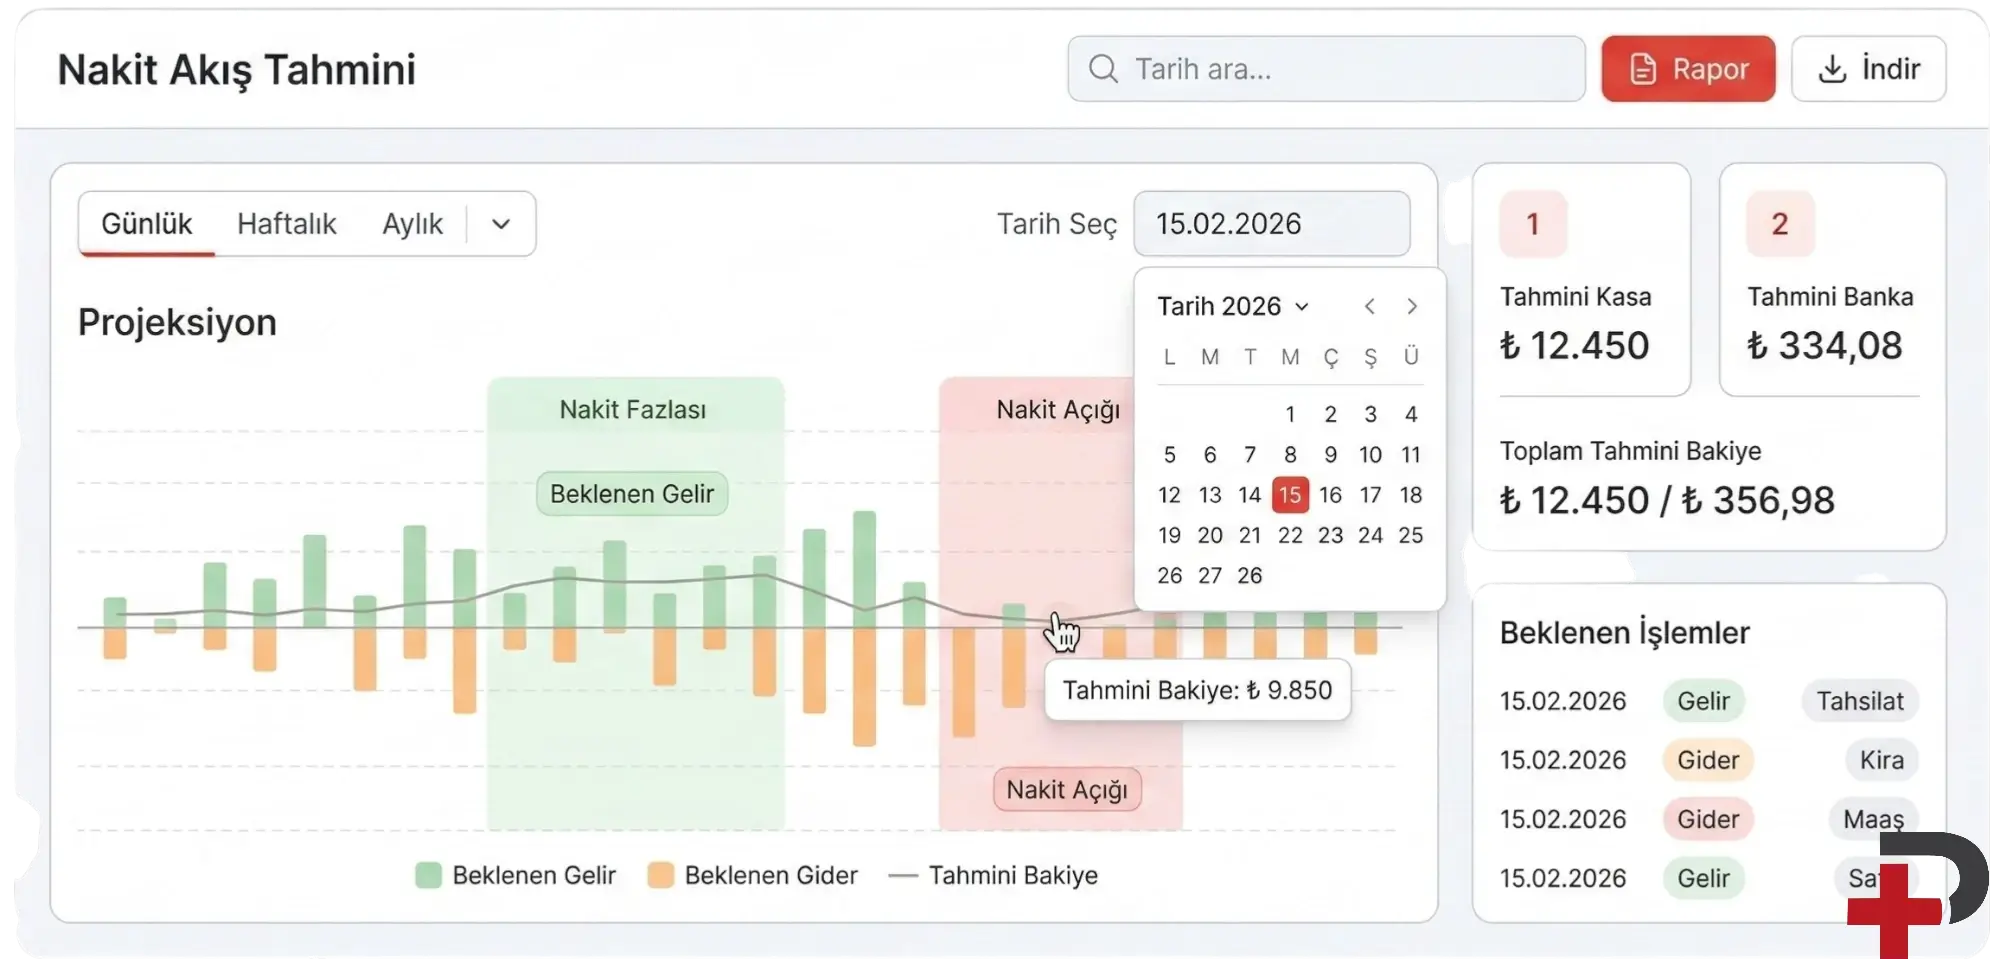Click the search magnifier icon
This screenshot has height=969, width=2000.
tap(1103, 69)
